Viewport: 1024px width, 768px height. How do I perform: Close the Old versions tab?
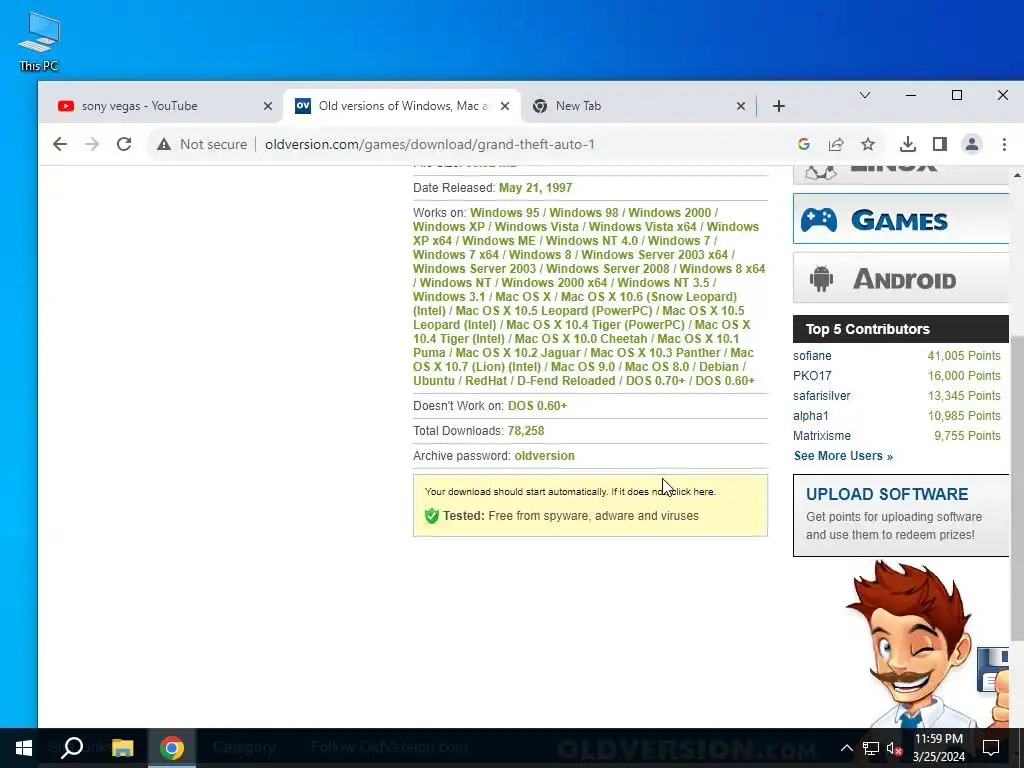coord(505,106)
